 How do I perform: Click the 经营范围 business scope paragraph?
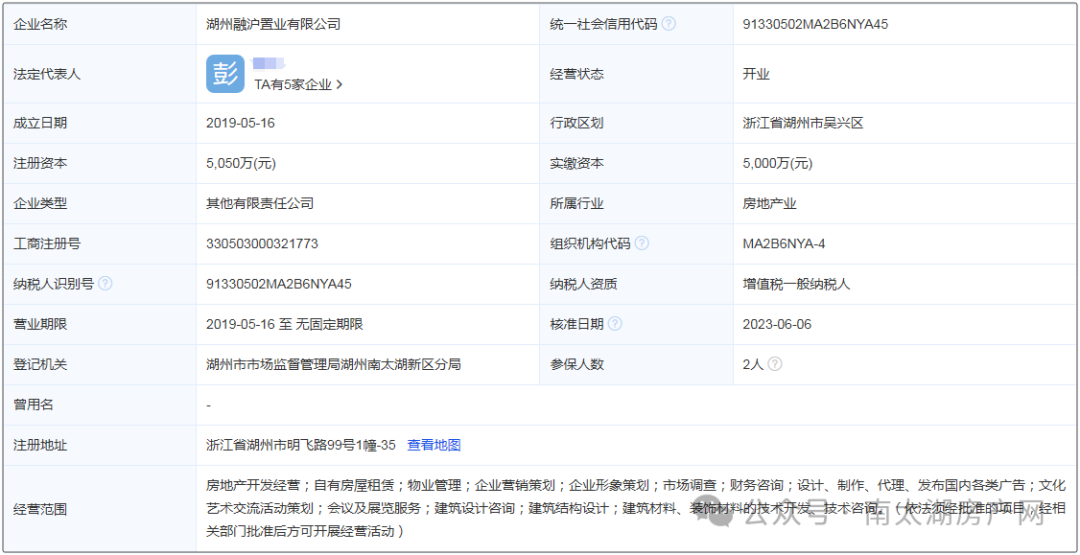636,508
